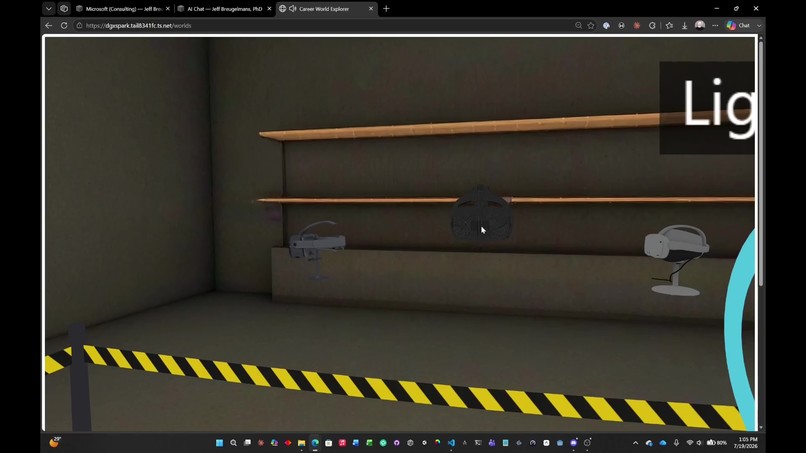
Task: Go back with the browser back arrow
Action: [x=48, y=25]
